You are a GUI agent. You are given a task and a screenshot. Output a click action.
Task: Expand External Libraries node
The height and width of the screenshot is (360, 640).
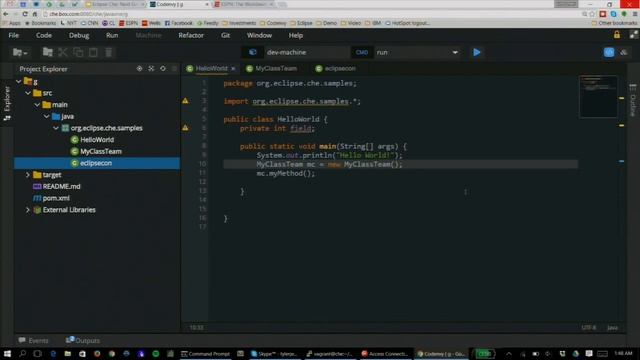coord(28,210)
